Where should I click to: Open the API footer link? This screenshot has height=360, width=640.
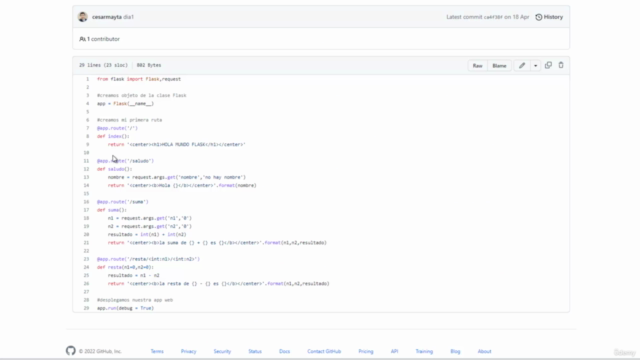click(x=394, y=351)
